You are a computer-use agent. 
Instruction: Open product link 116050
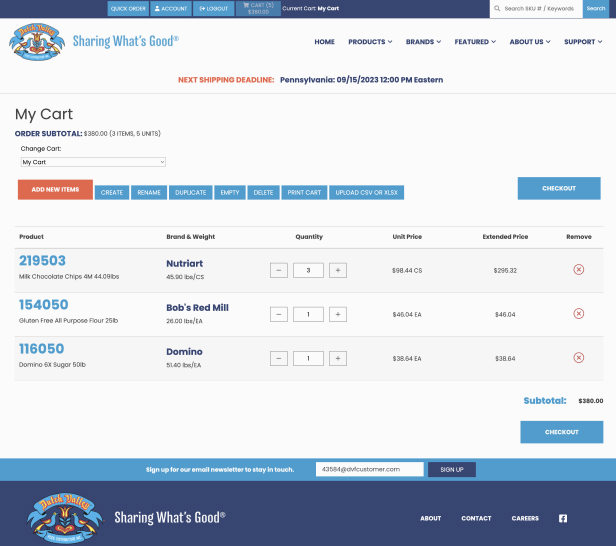click(x=42, y=349)
